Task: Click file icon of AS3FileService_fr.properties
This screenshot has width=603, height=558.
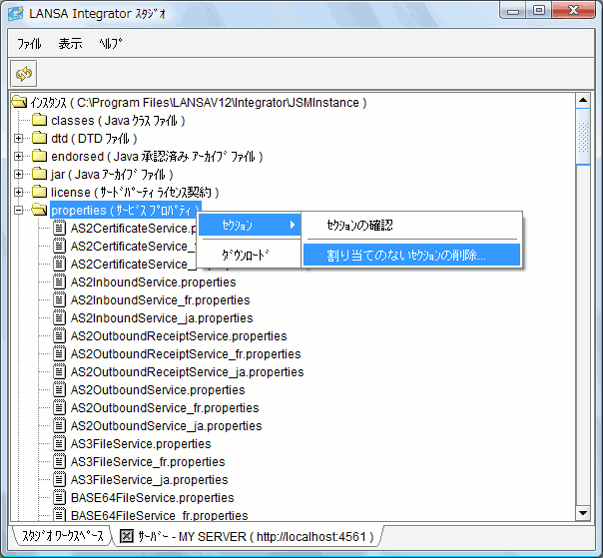Action: [x=59, y=461]
